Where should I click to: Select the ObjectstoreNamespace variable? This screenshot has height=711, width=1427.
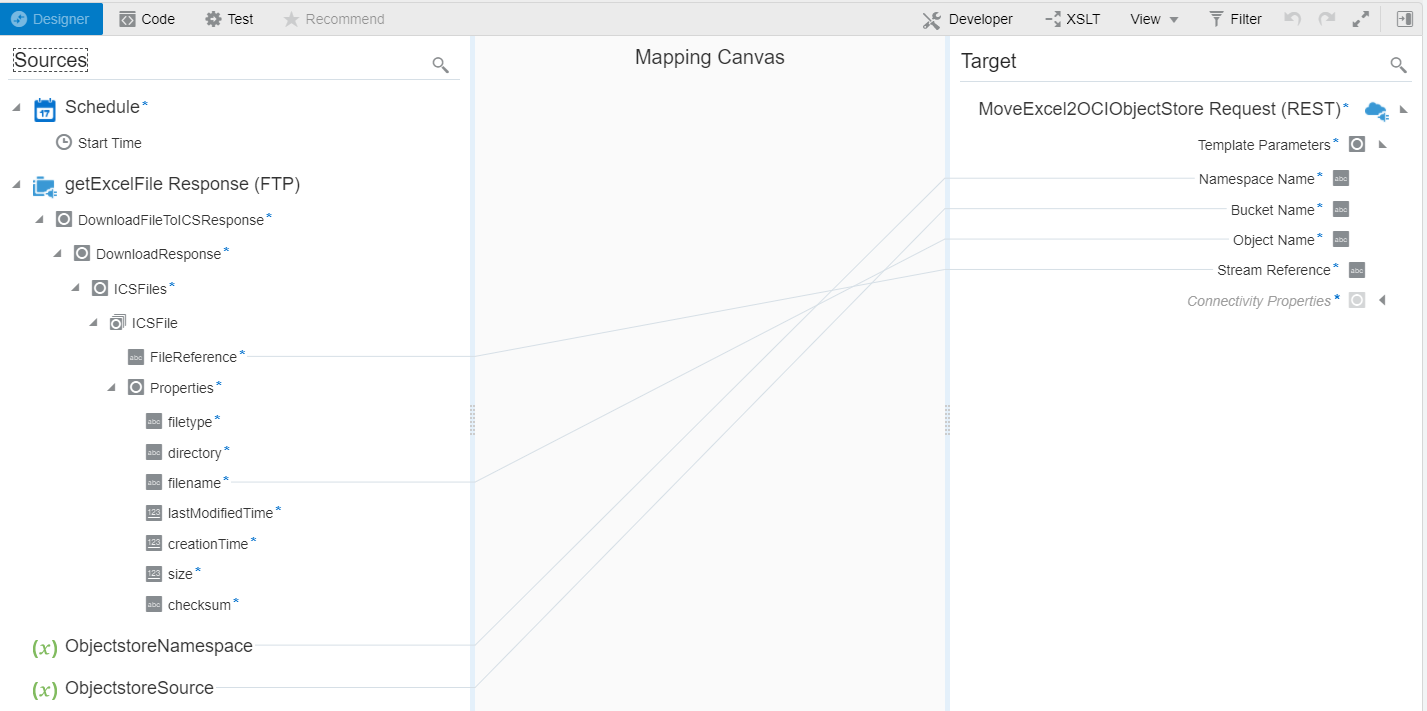coord(158,646)
